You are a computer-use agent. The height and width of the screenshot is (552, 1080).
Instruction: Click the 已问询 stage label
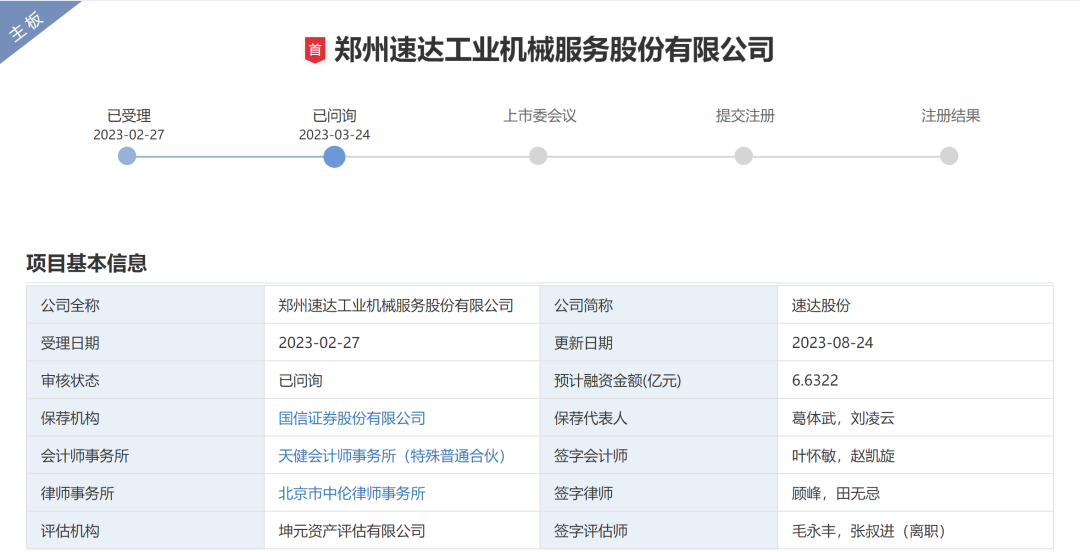[334, 116]
